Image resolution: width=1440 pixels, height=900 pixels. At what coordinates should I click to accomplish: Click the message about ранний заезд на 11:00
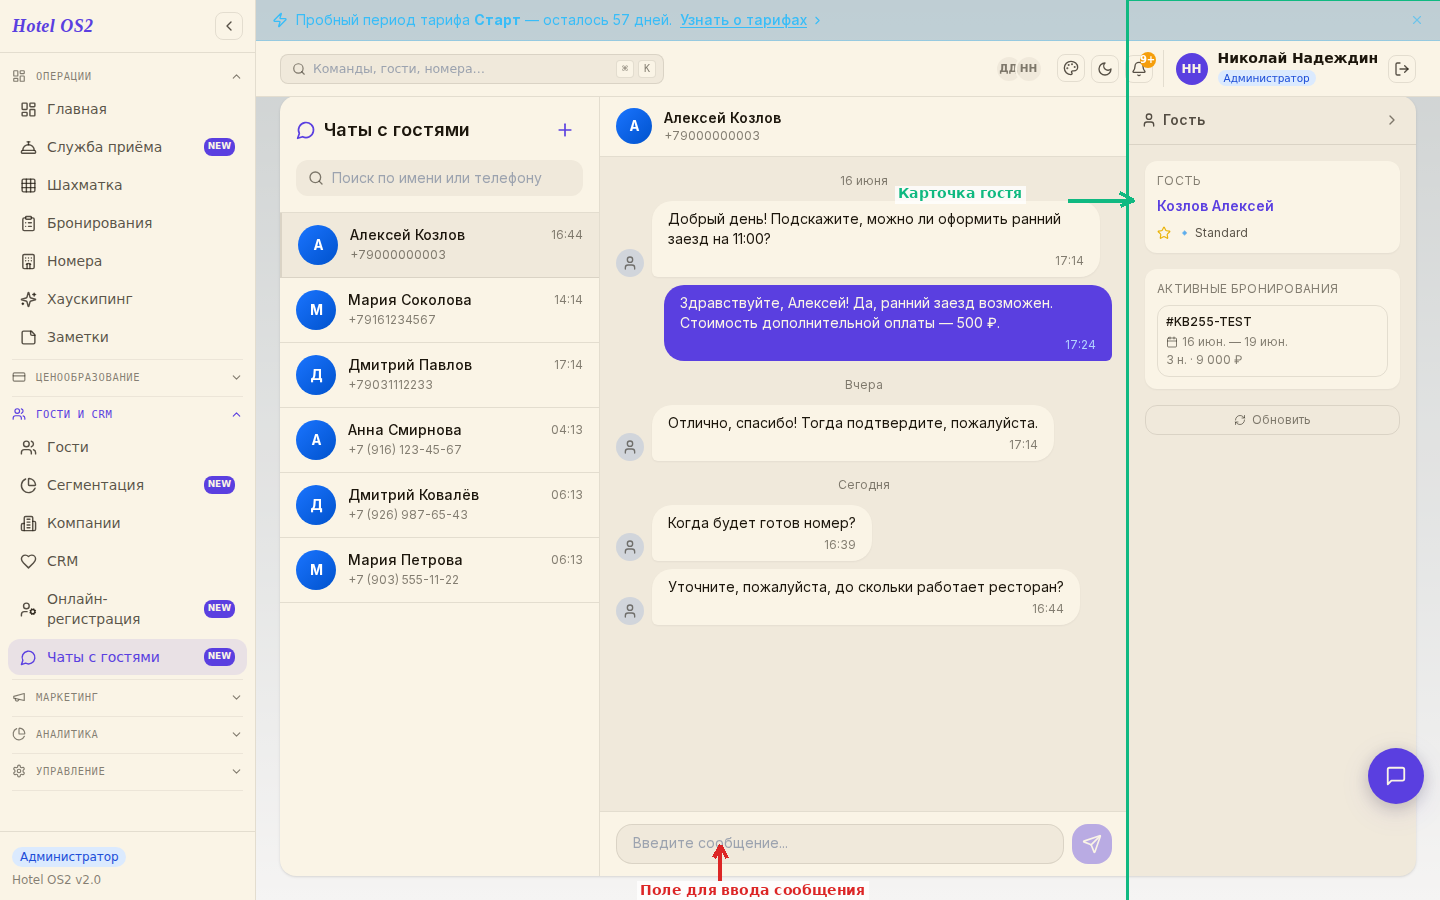click(x=876, y=240)
